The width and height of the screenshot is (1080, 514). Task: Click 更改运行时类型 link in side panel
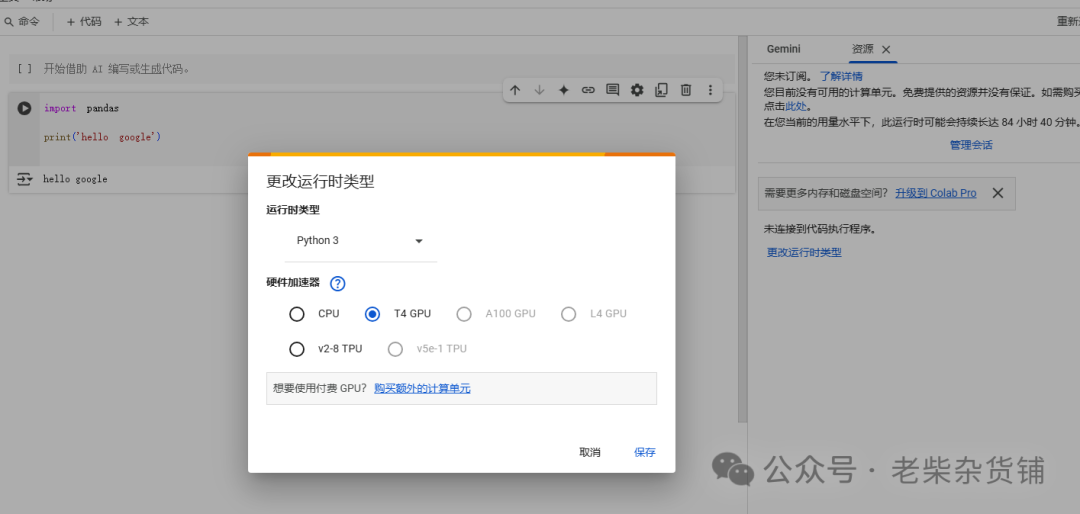(804, 252)
